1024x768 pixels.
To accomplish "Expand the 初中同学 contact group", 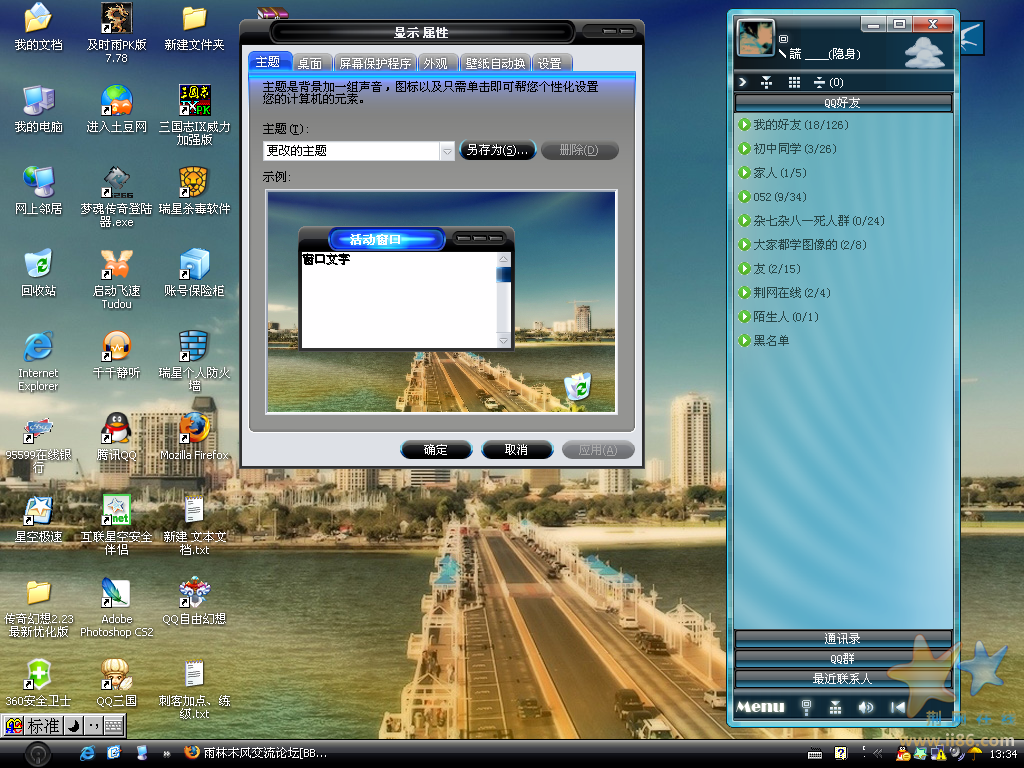I will tap(744, 149).
